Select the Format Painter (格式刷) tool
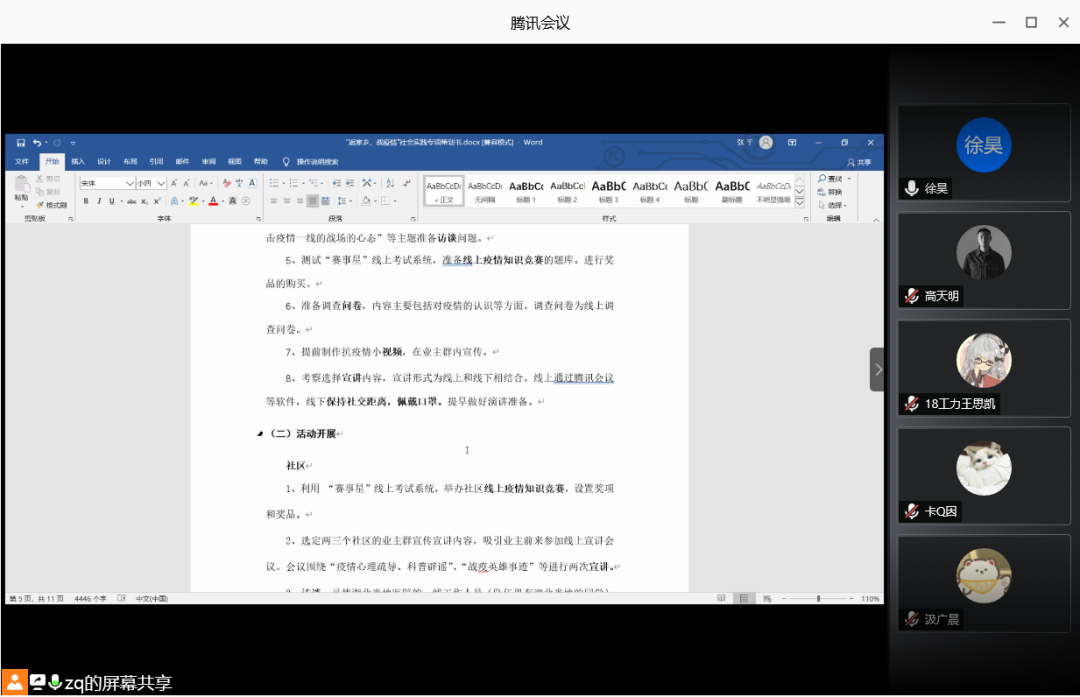Screen dimensions: 1080x697 click(50, 205)
